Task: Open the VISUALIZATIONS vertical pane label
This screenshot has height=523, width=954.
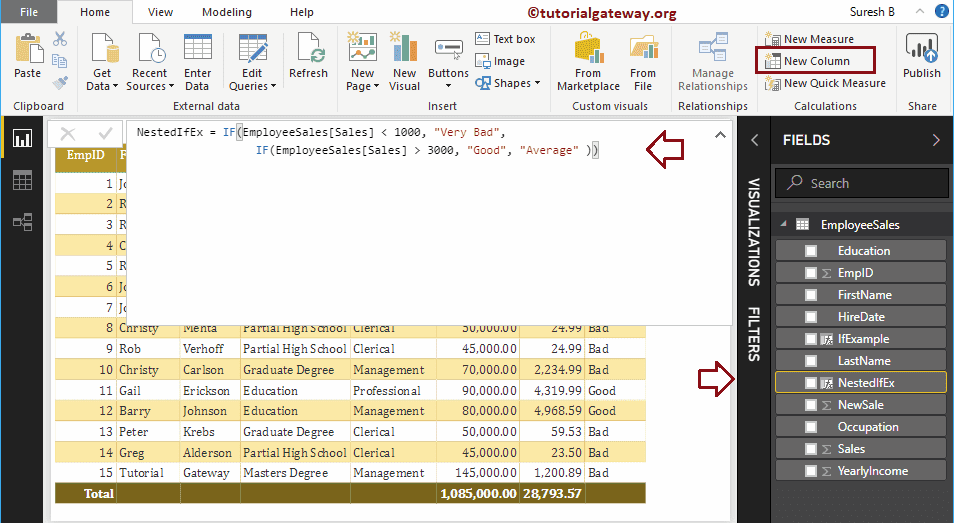Action: point(754,232)
